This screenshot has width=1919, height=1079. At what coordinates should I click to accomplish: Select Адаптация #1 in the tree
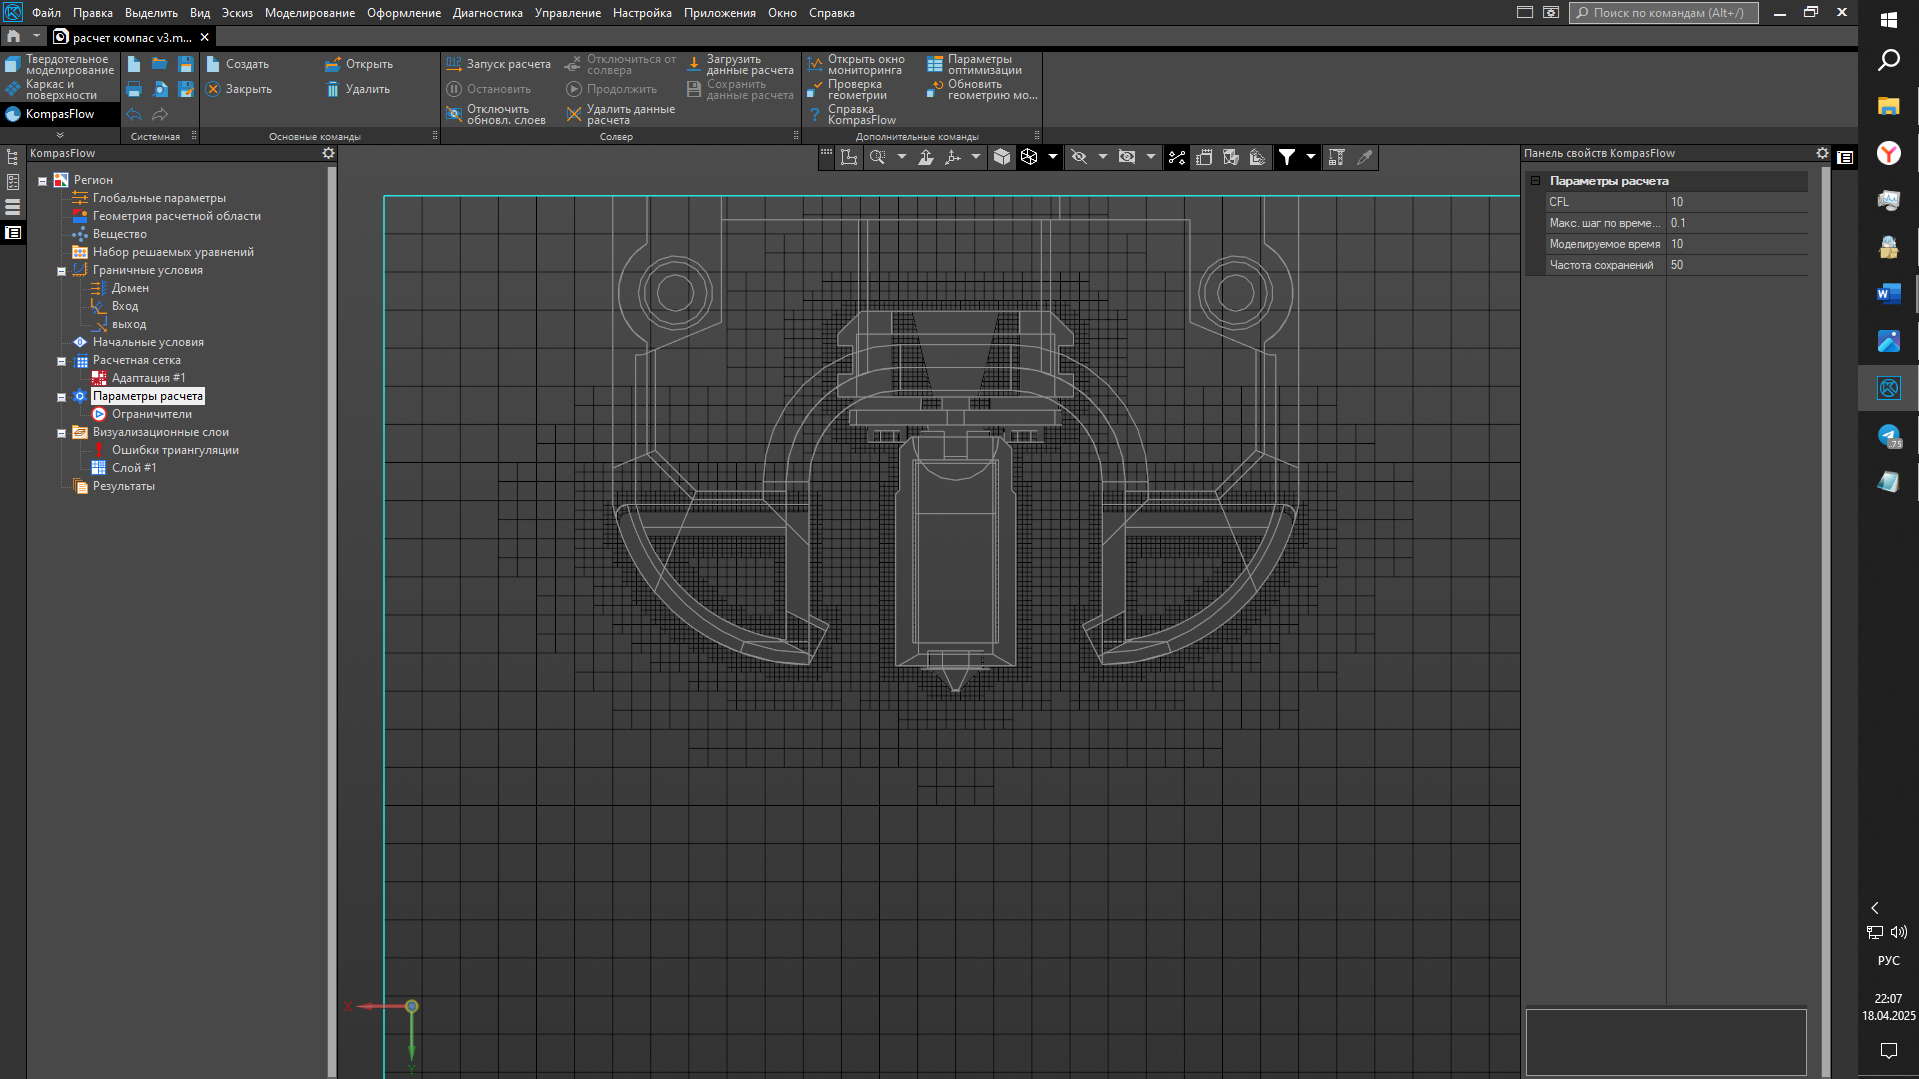click(x=148, y=378)
